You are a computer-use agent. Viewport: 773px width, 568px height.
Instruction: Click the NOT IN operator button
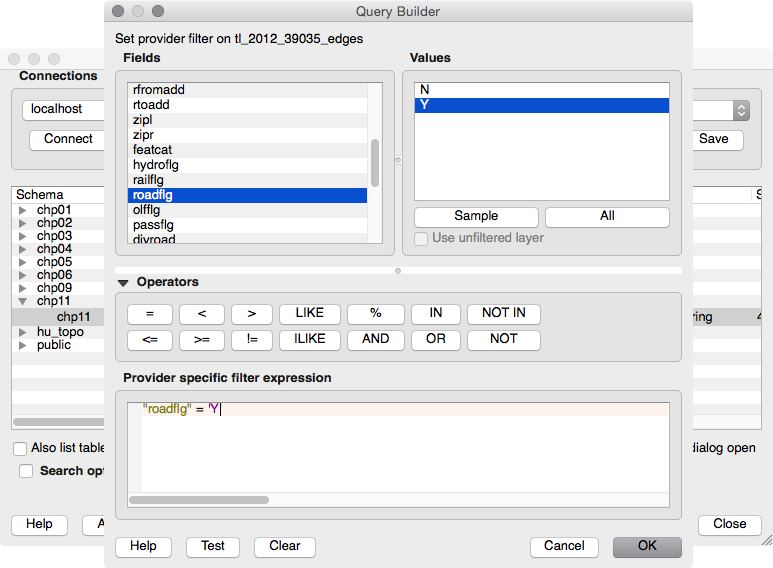coord(503,313)
